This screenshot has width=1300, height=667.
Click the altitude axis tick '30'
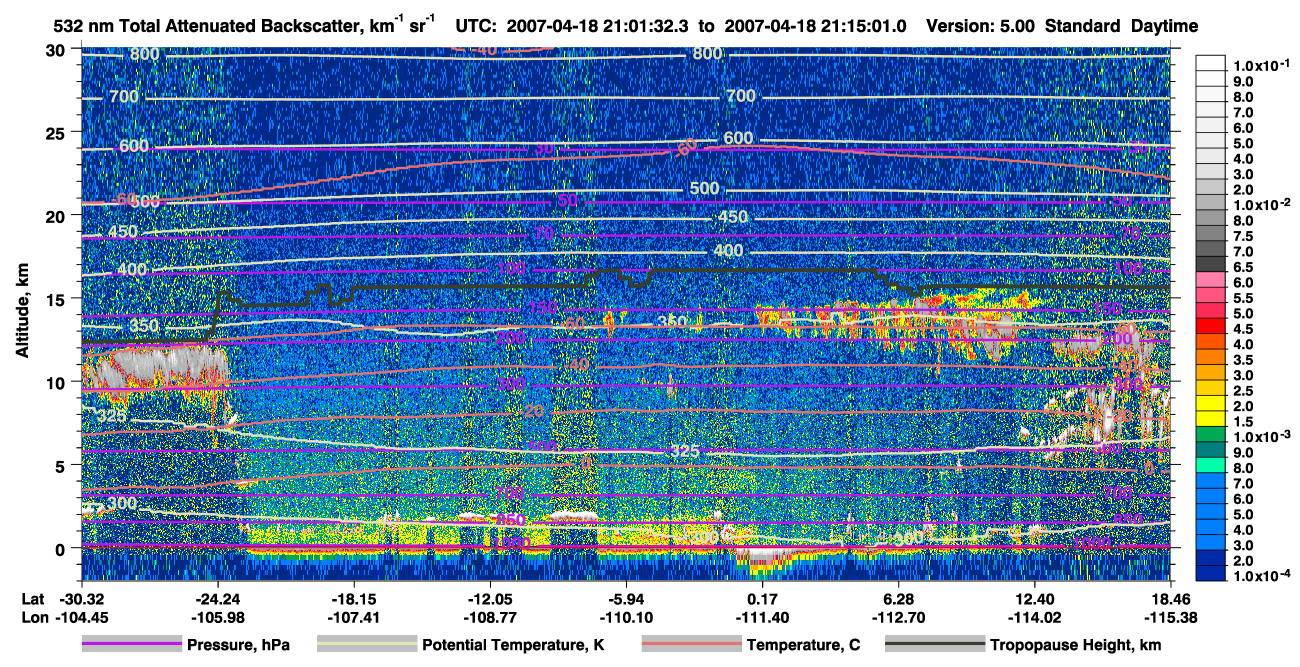click(x=57, y=50)
